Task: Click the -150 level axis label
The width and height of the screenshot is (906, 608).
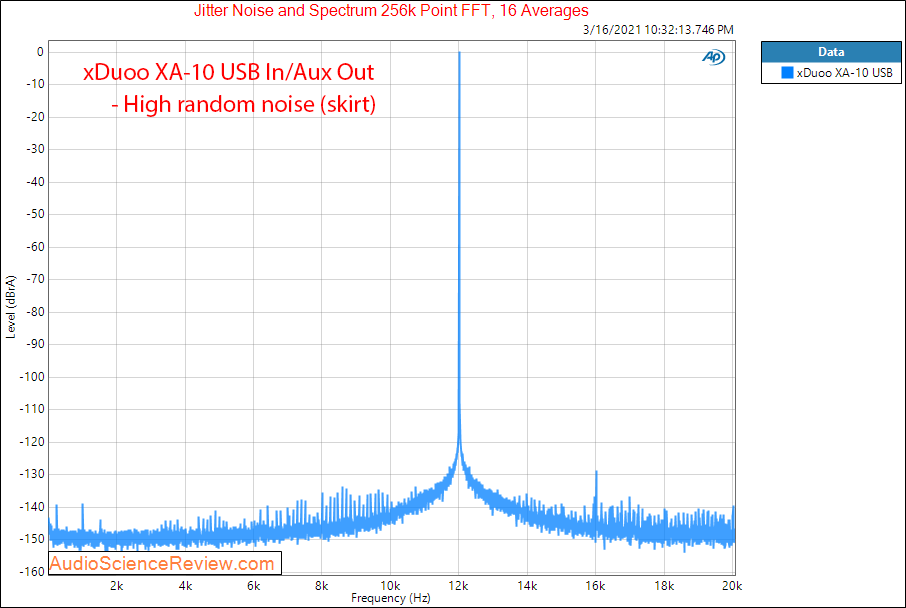Action: [32, 539]
